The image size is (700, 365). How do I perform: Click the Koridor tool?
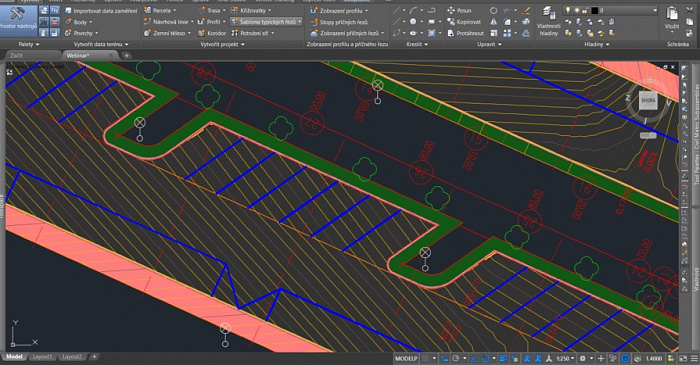pos(212,33)
